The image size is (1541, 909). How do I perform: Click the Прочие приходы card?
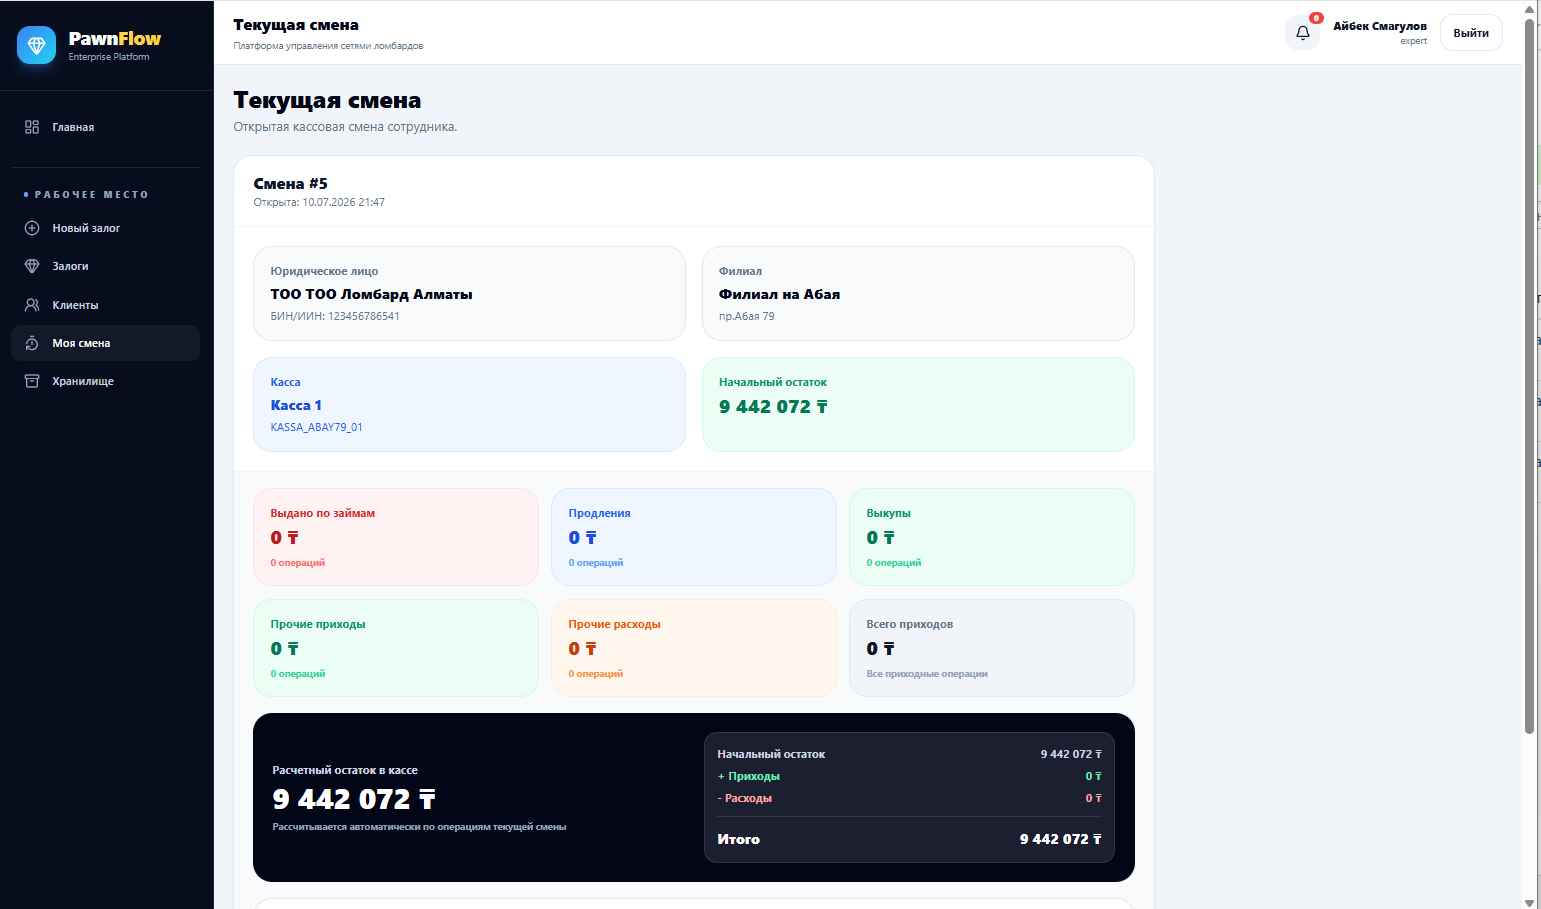click(x=396, y=648)
